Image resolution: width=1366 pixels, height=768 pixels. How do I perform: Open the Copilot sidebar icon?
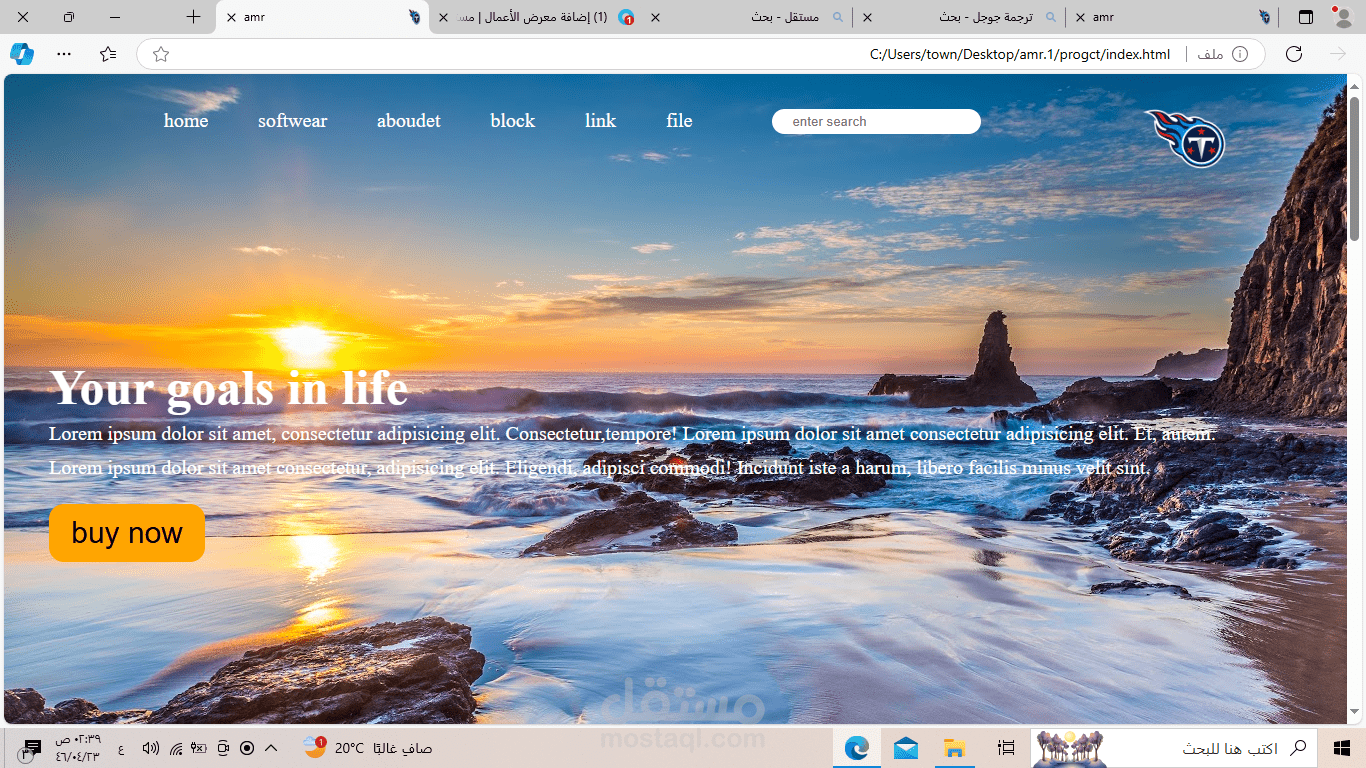[22, 54]
